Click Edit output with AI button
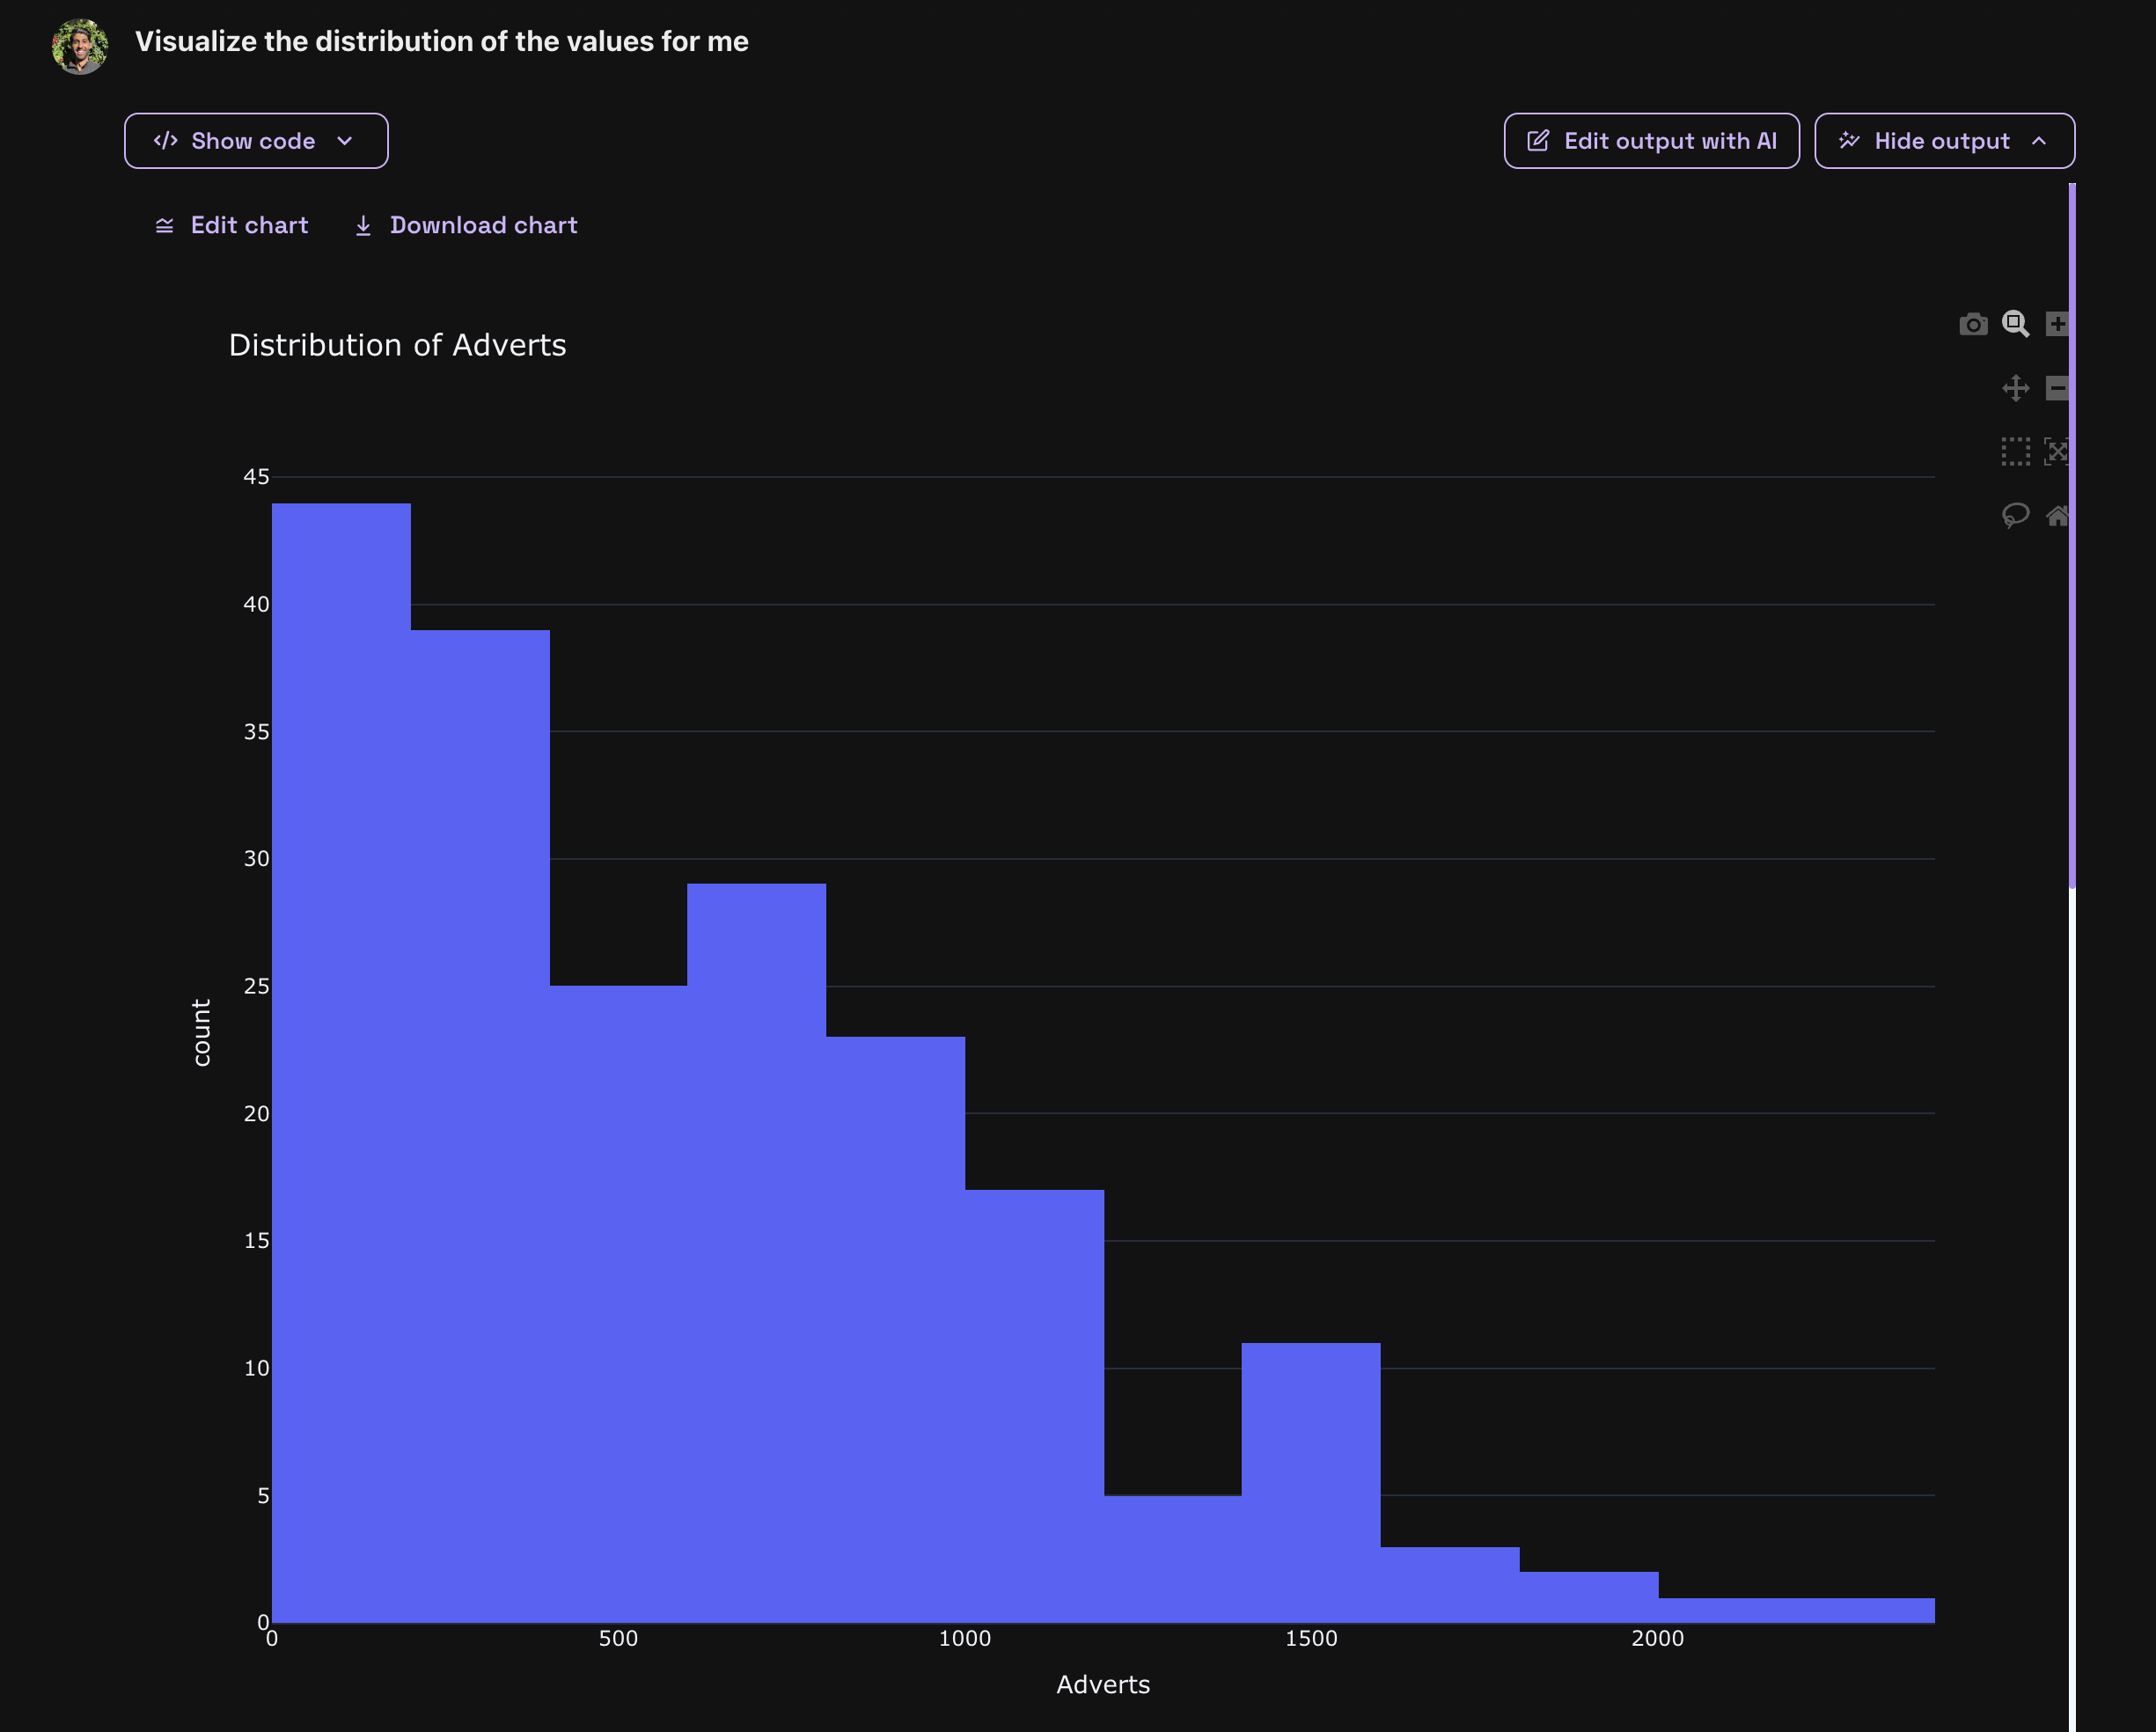Screen dimensions: 2156x1732 (x=1651, y=141)
